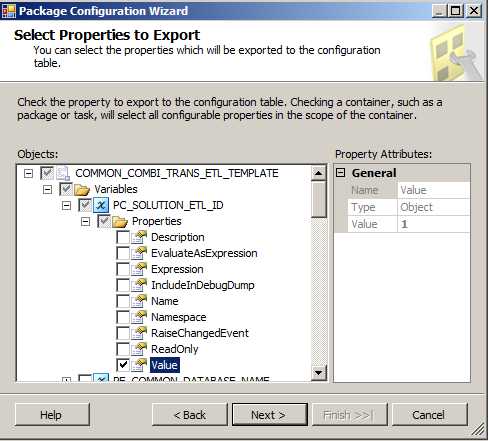This screenshot has height=441, width=488.
Task: Select the Namespace tree item
Action: click(179, 317)
